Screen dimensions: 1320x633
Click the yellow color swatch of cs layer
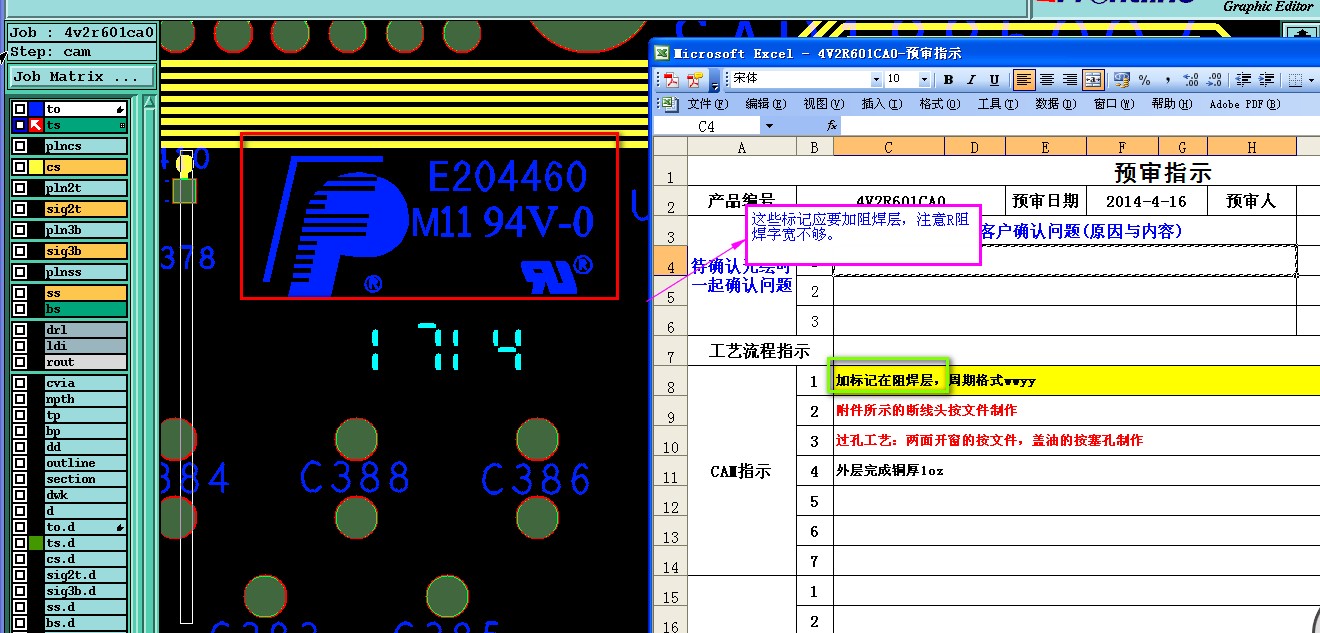tap(36, 167)
